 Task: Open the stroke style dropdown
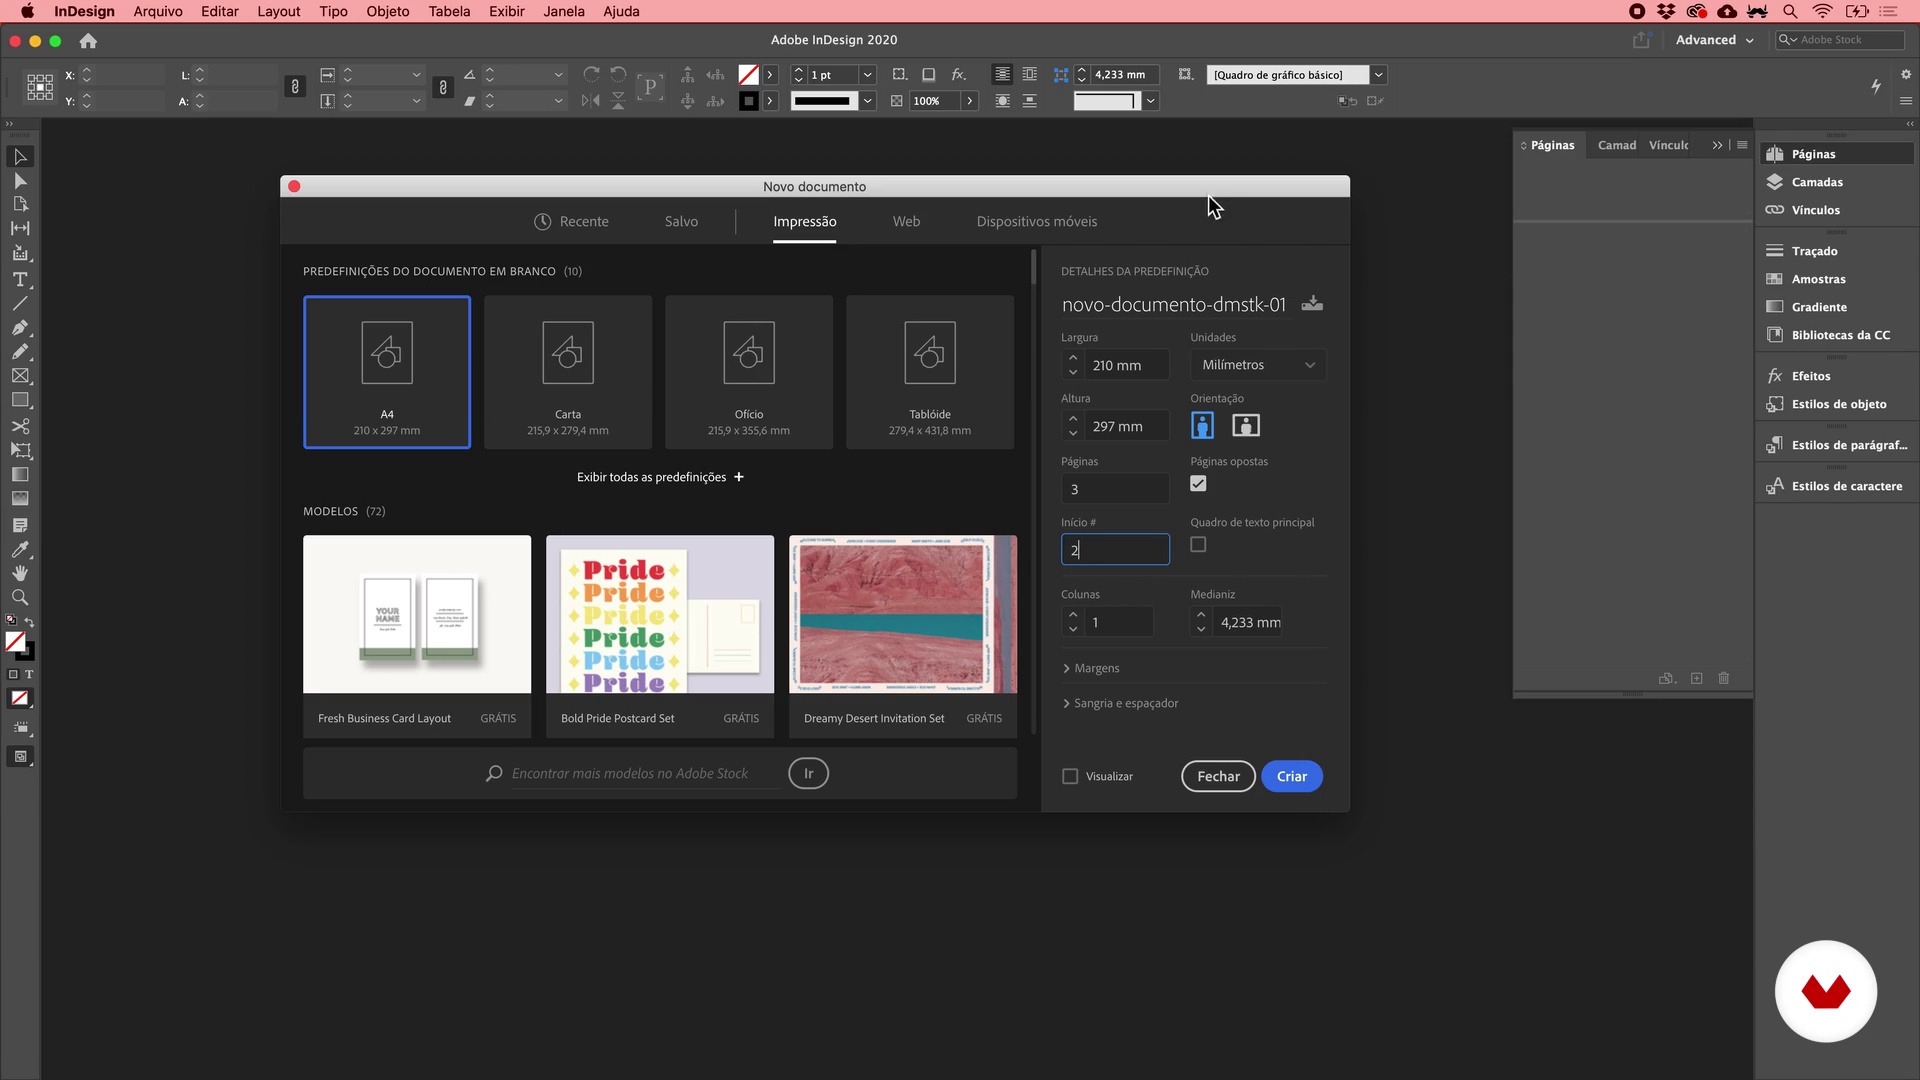[x=868, y=101]
